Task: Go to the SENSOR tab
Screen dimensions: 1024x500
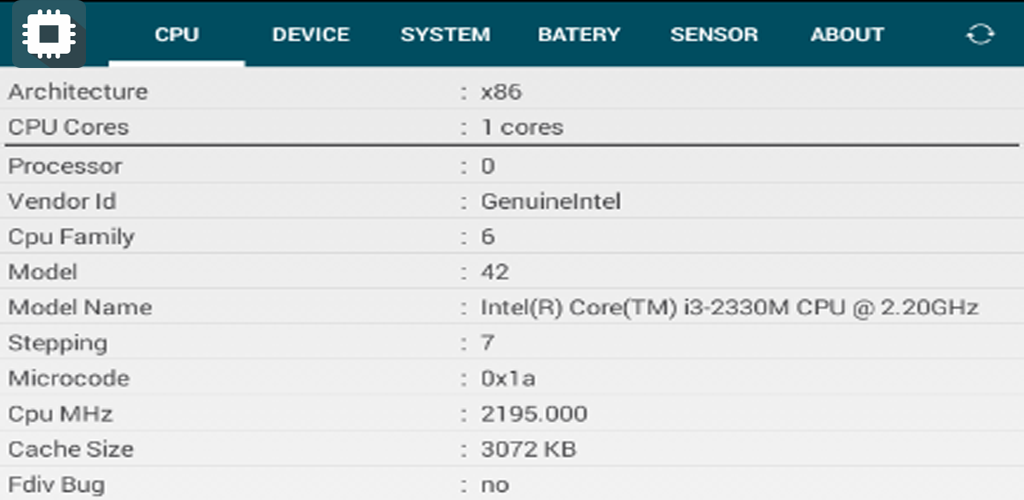Action: [713, 34]
